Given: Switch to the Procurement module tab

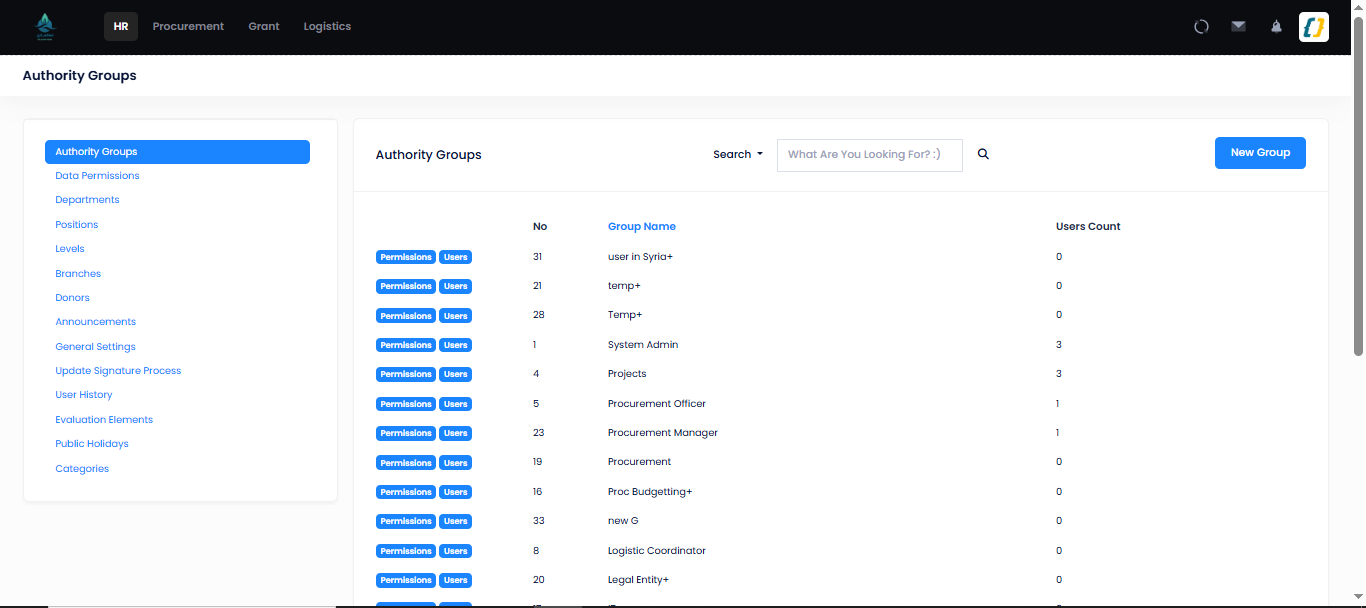Looking at the screenshot, I should (x=188, y=26).
